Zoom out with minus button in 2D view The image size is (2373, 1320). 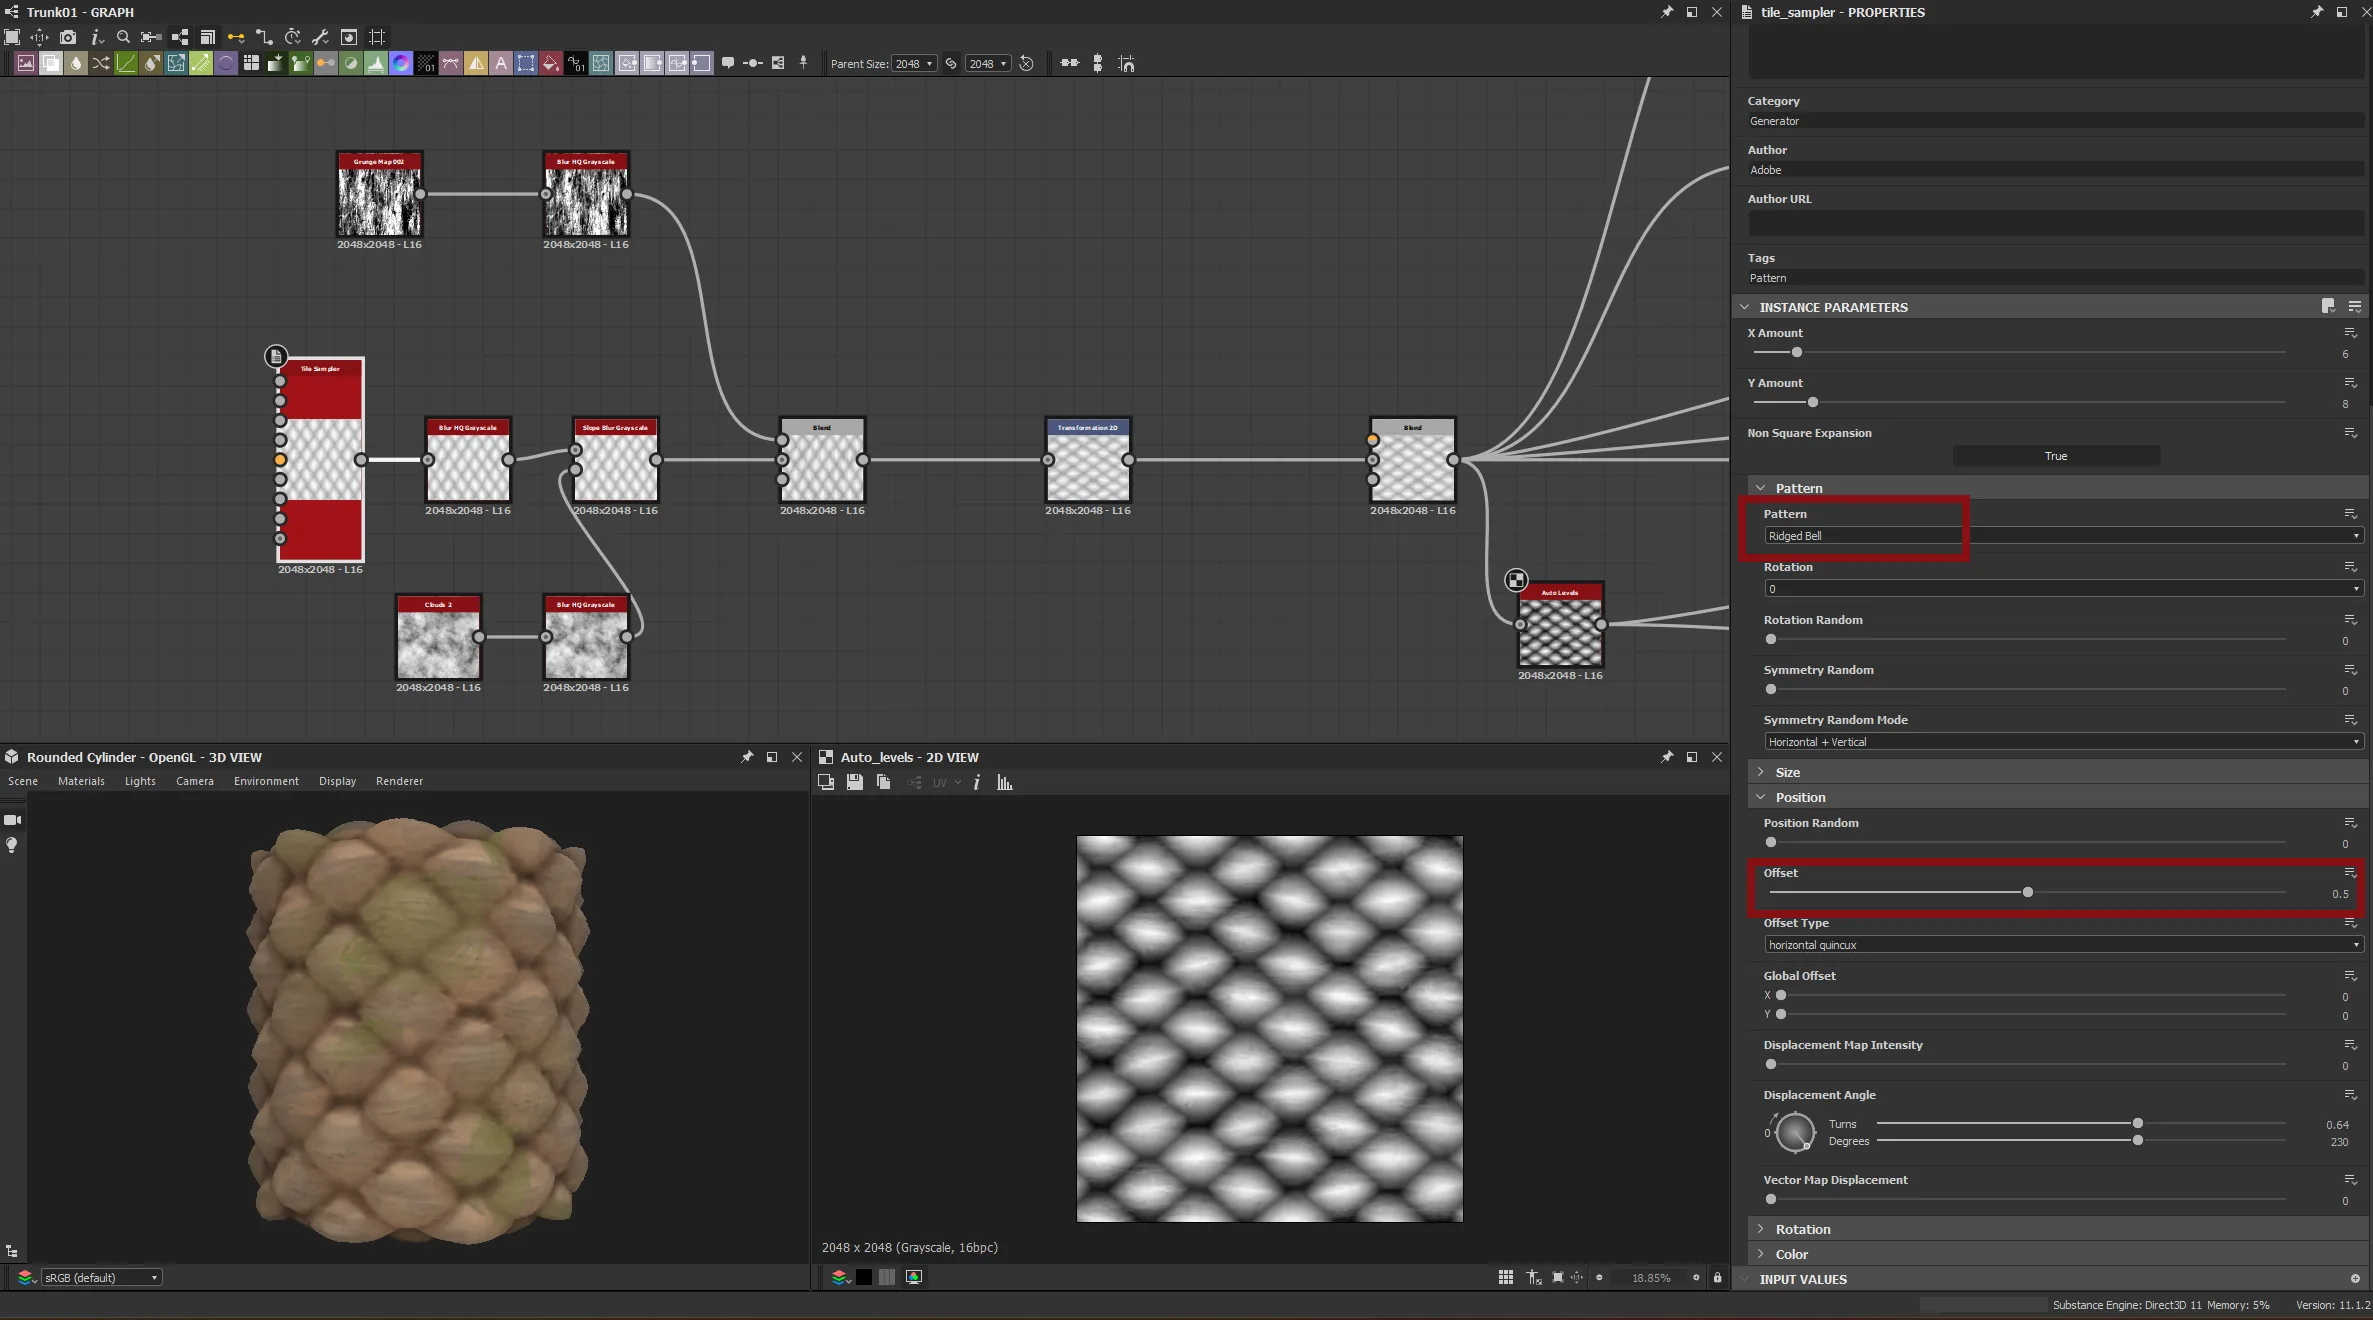1599,1277
